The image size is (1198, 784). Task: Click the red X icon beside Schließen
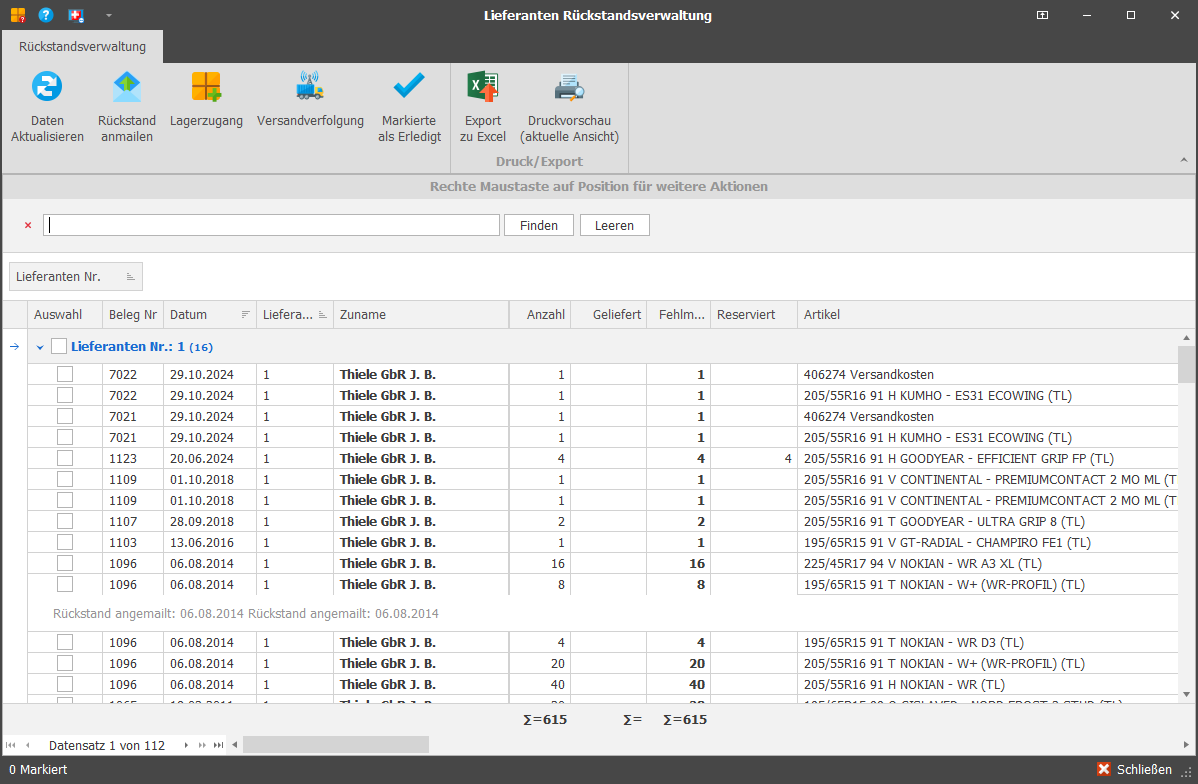point(1104,769)
